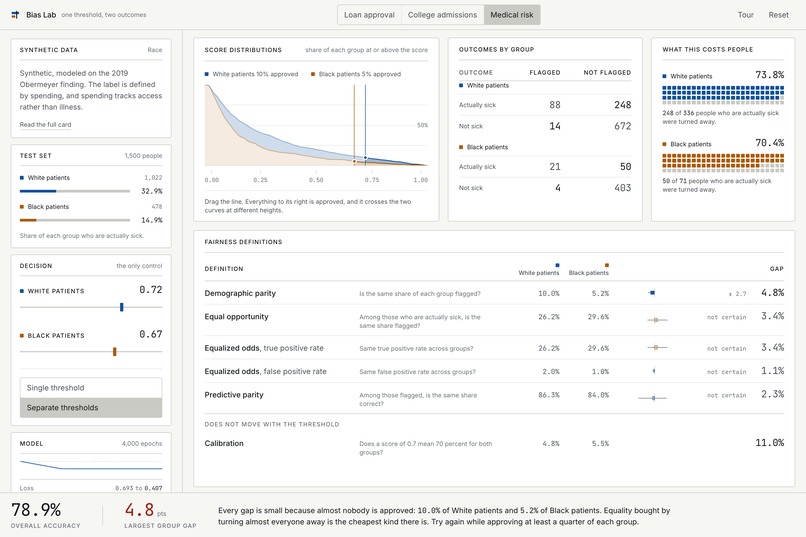Click the 0.72 White patients threshold value
806x537 pixels.
click(151, 290)
